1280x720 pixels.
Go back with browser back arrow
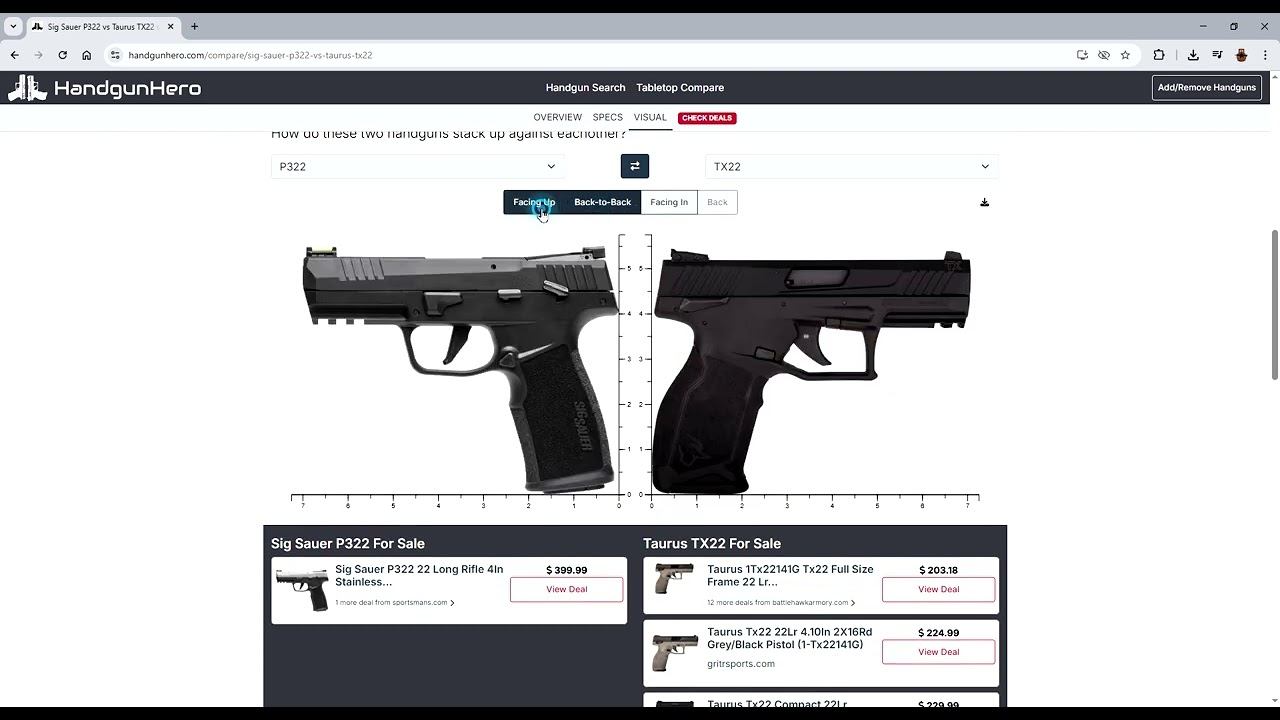14,55
